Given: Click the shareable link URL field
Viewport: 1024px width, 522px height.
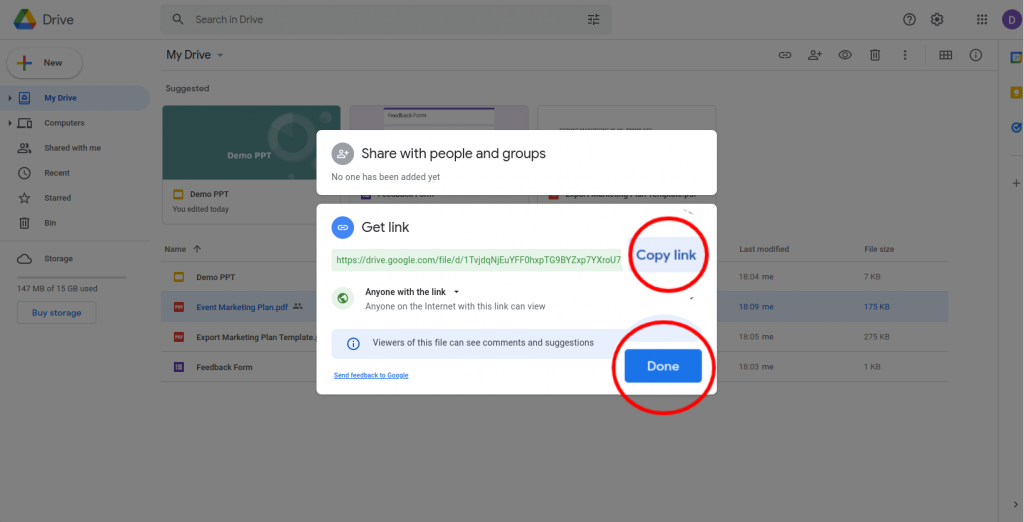Looking at the screenshot, I should click(477, 259).
